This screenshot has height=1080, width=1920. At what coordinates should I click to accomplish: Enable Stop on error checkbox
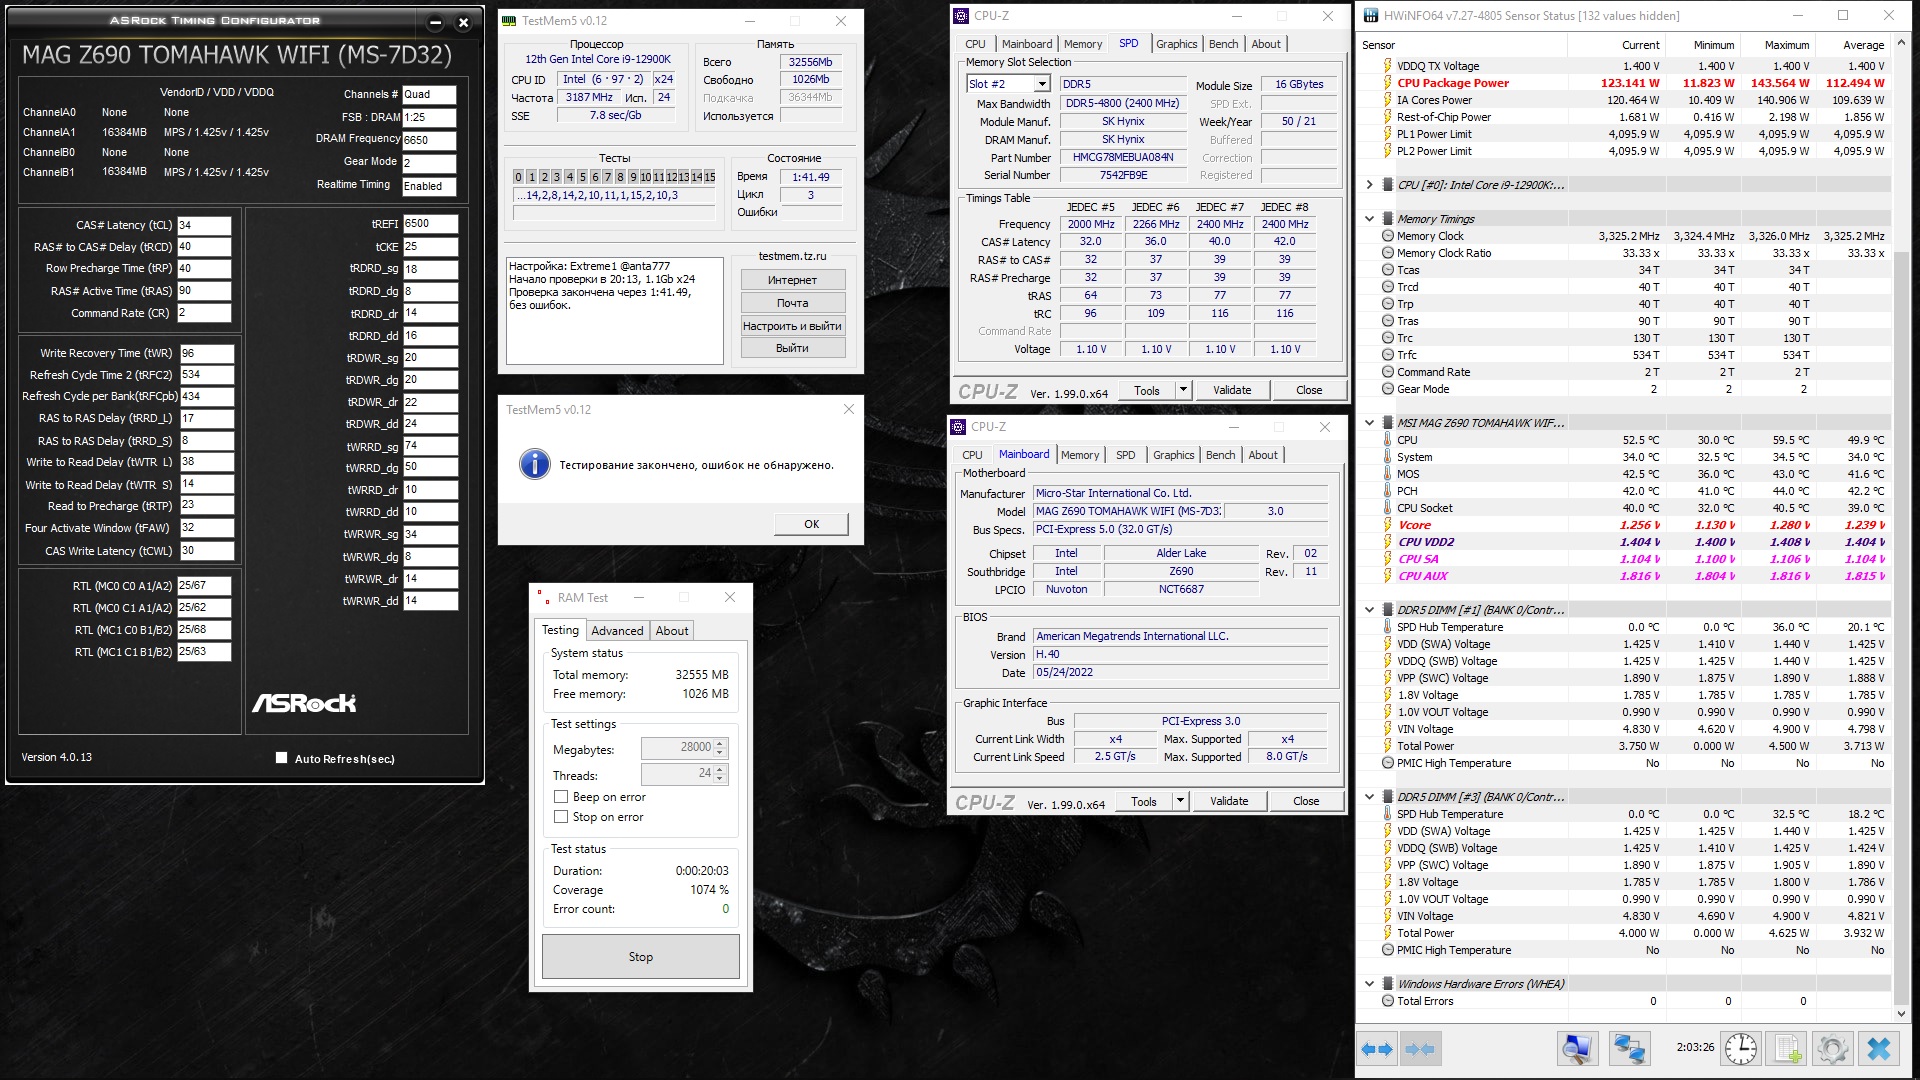click(x=561, y=817)
